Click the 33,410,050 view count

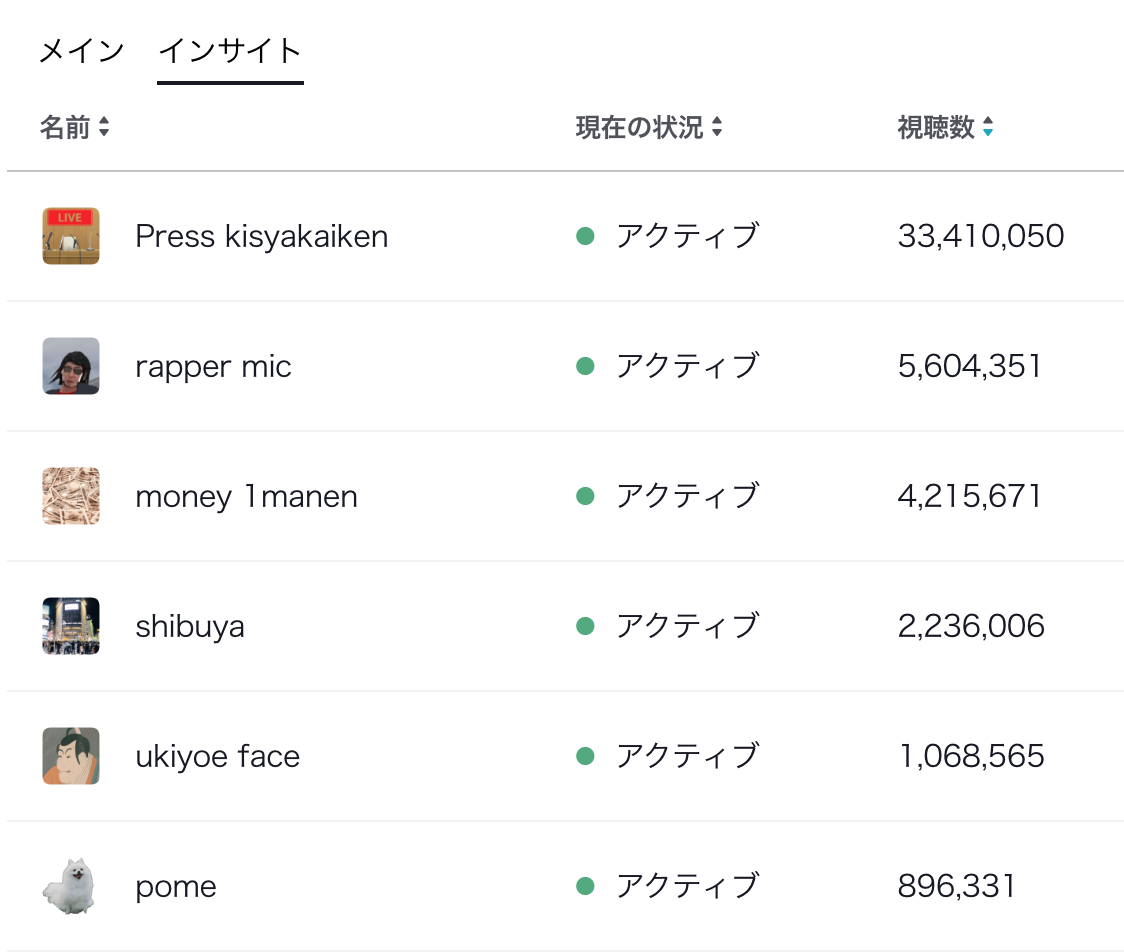click(x=980, y=237)
